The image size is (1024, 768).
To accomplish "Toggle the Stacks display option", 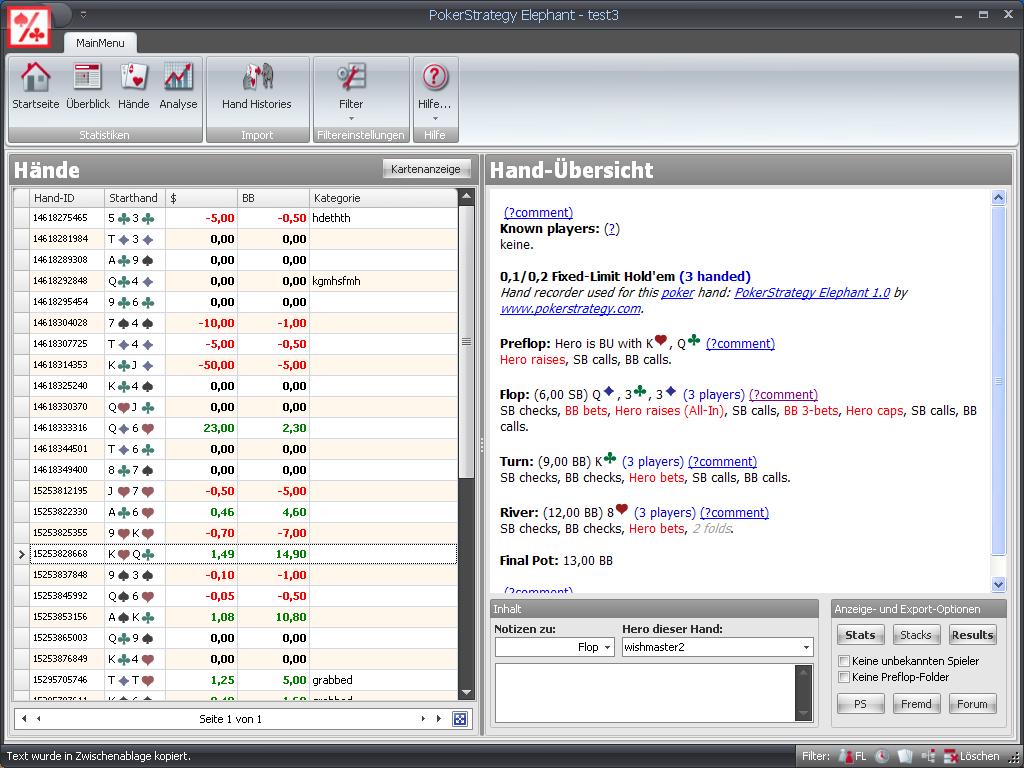I will coord(916,635).
